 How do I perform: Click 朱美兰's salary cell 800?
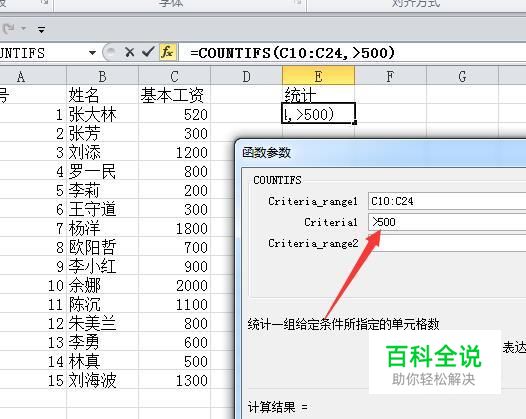point(174,323)
